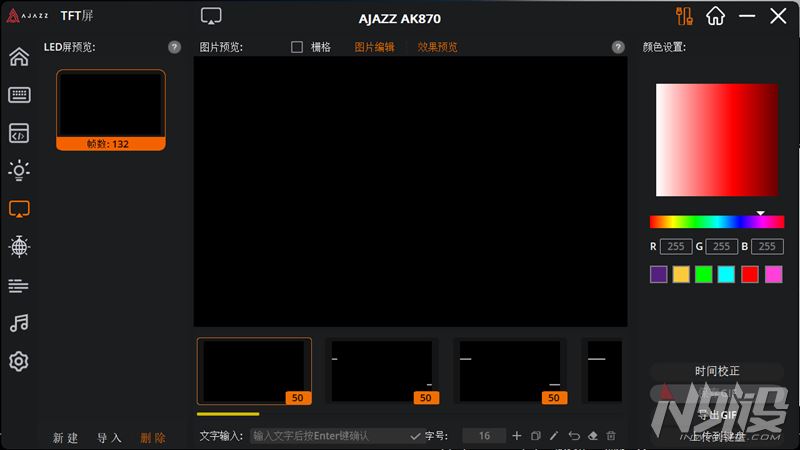Screen dimensions: 800x450
Task: Delete frame using the trash icon
Action: click(611, 436)
